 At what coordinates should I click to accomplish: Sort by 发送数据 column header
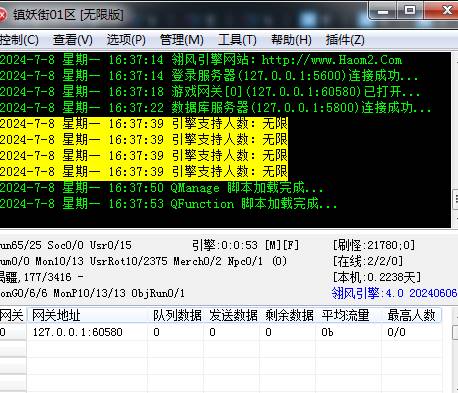pos(232,315)
